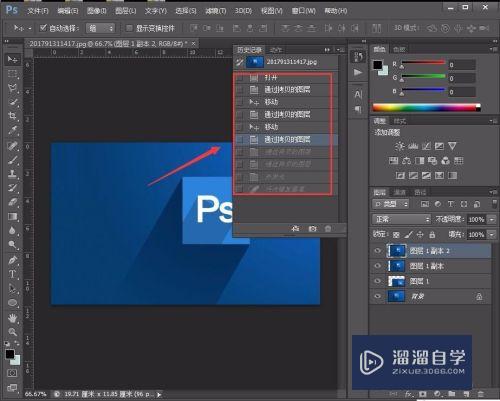Screen dimensions: 500x401
Task: Open the 图像(I) menu
Action: tap(96, 11)
